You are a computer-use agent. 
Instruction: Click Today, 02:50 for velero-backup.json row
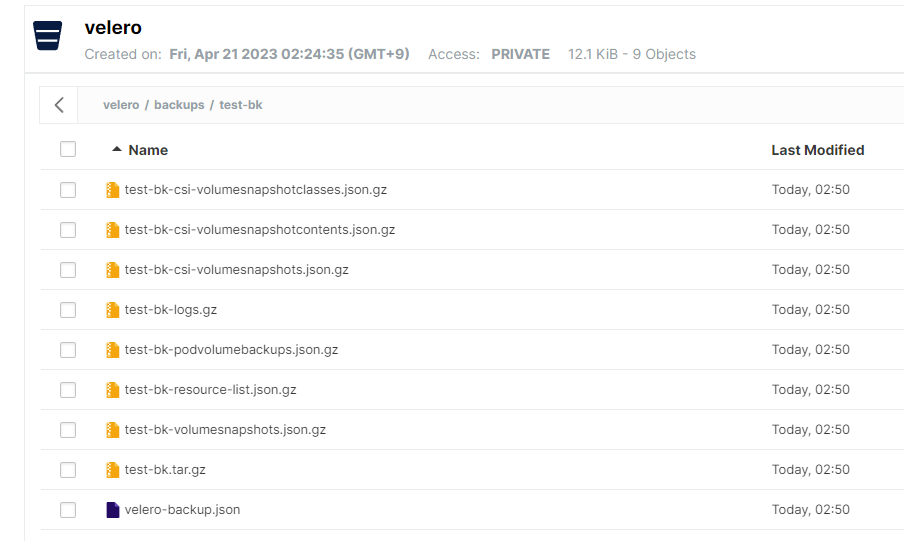[811, 510]
